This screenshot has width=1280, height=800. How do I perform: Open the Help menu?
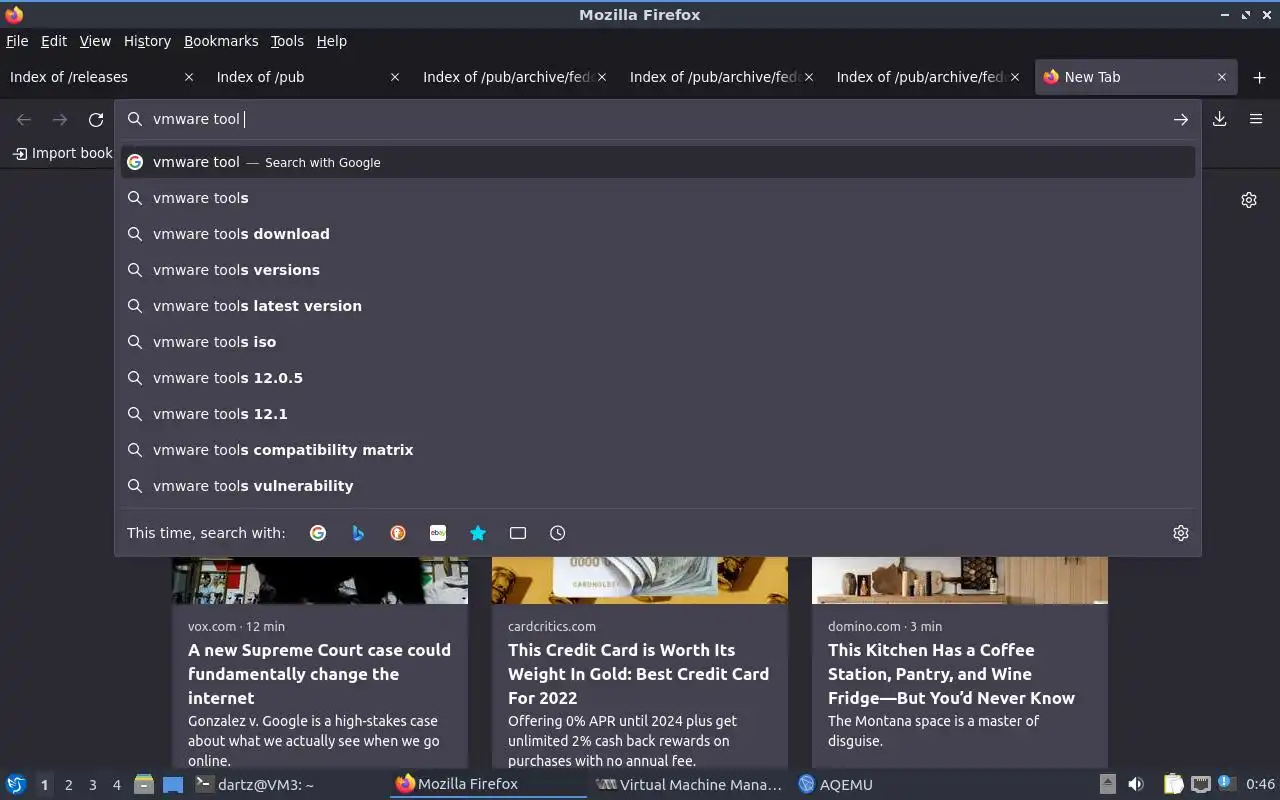pyautogui.click(x=331, y=41)
